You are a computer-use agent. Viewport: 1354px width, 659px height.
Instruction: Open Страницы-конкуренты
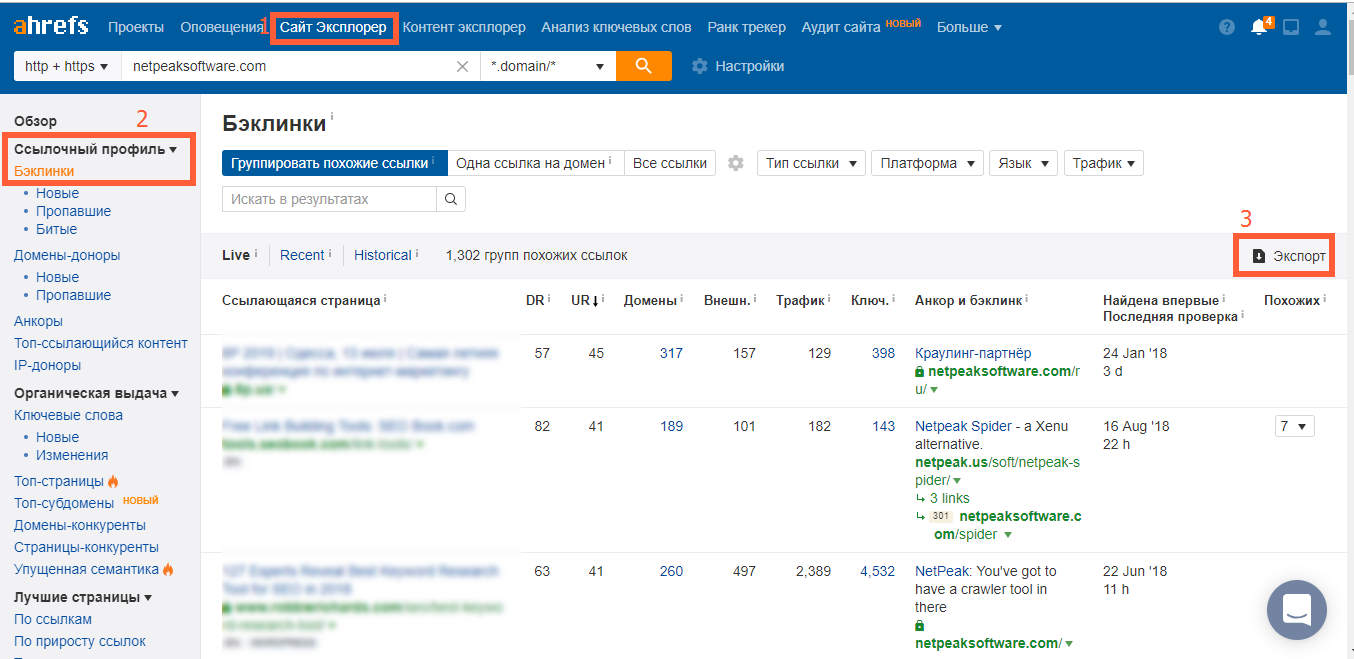86,547
